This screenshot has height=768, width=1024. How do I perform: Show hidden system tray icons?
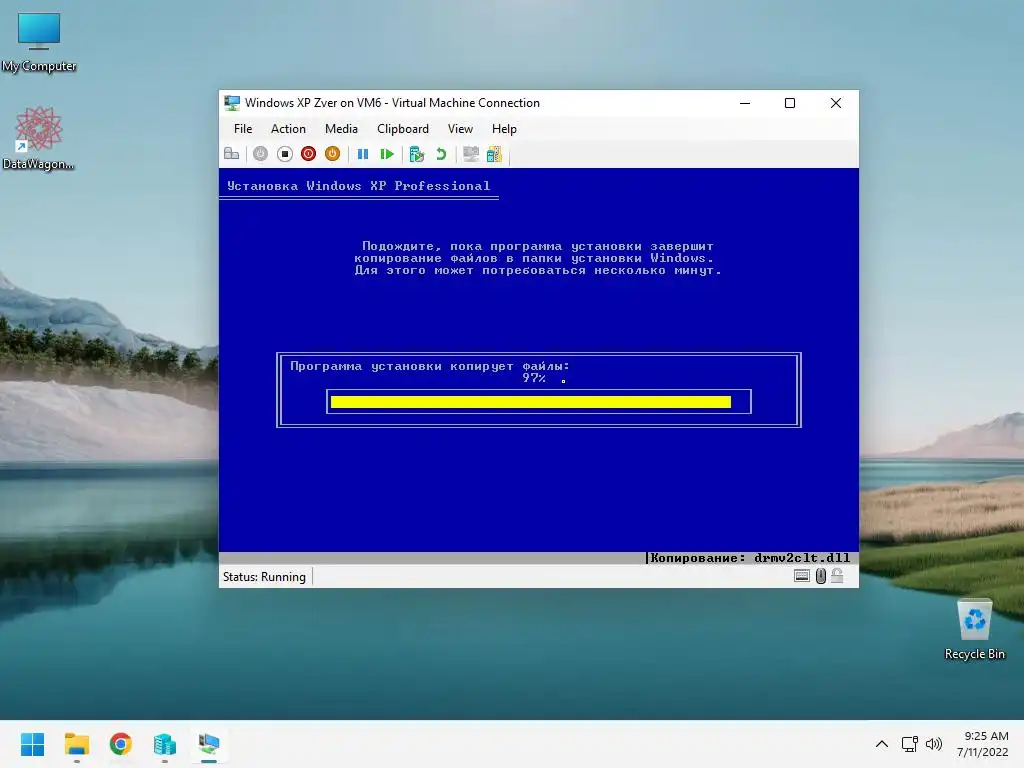(x=882, y=744)
